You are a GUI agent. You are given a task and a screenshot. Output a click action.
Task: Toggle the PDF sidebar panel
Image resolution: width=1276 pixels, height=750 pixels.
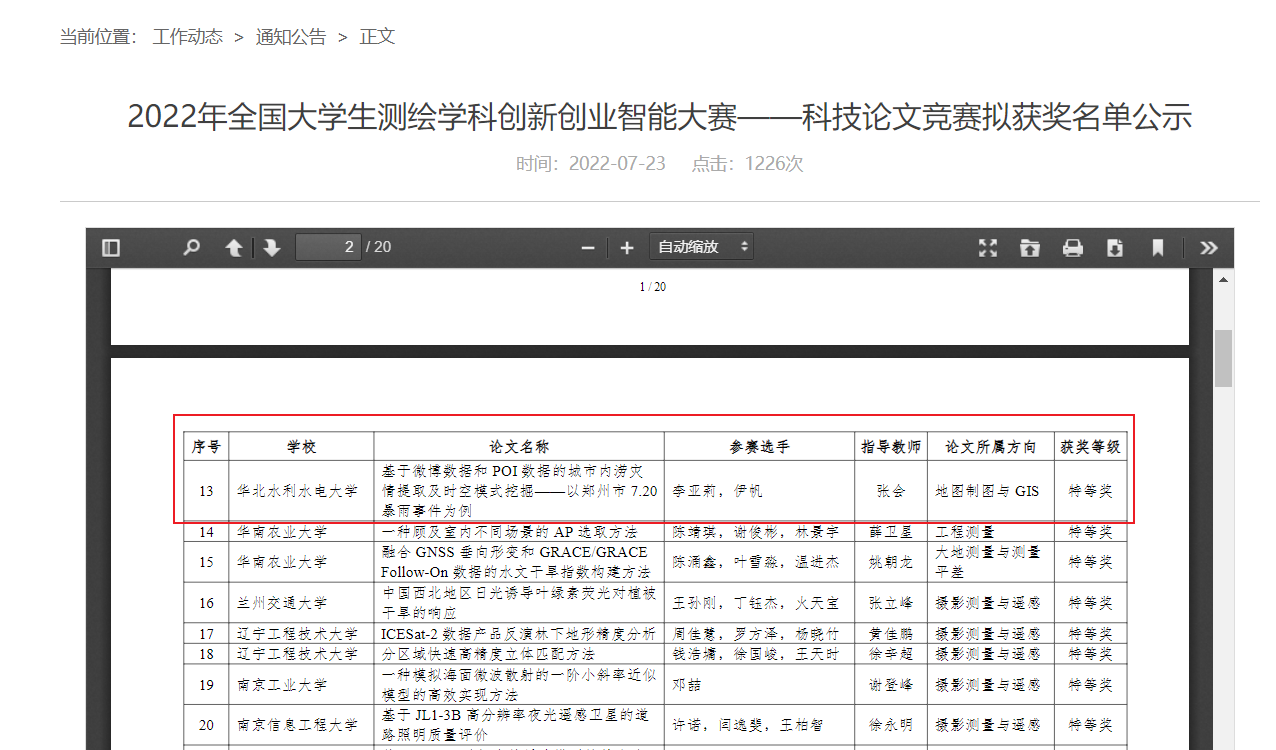[x=111, y=247]
